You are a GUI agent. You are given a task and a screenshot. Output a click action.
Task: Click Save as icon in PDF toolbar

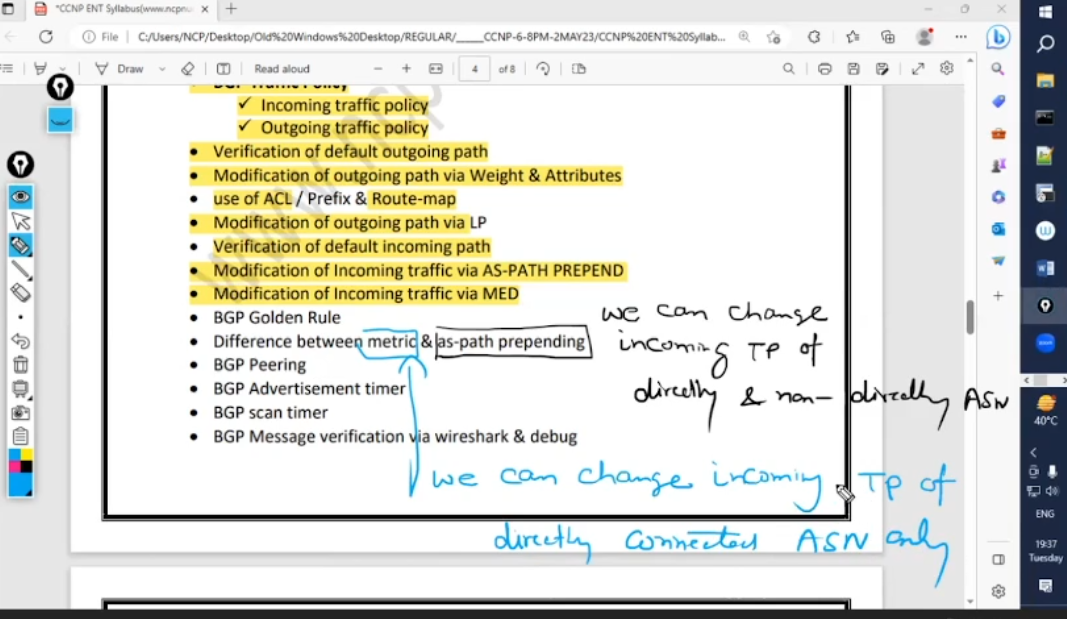tap(882, 69)
